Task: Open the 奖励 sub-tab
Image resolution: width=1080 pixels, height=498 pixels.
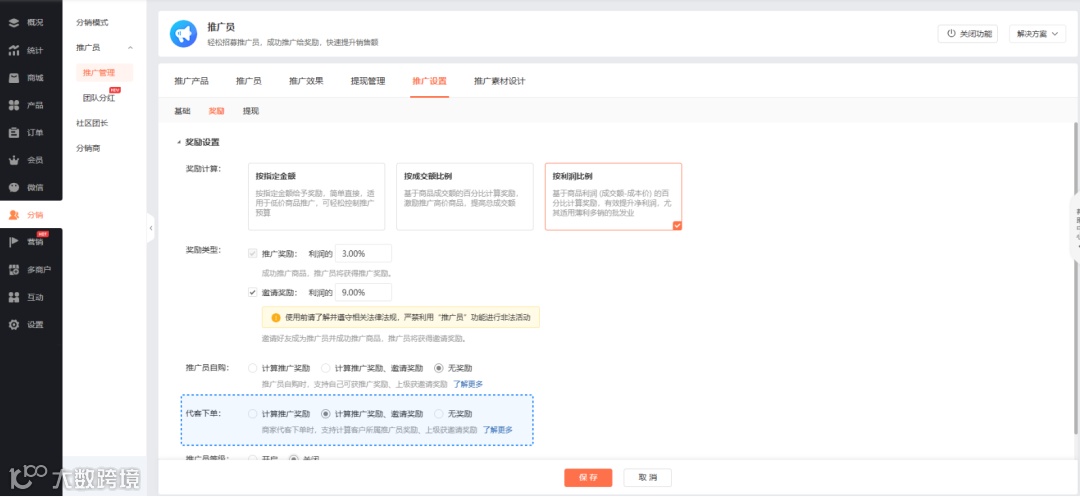Action: (x=216, y=111)
